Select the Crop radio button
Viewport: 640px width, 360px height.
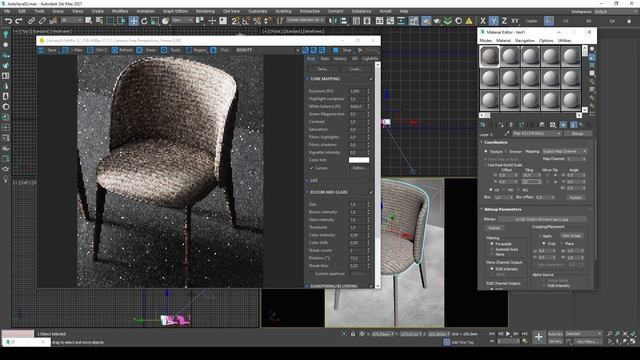[544, 243]
